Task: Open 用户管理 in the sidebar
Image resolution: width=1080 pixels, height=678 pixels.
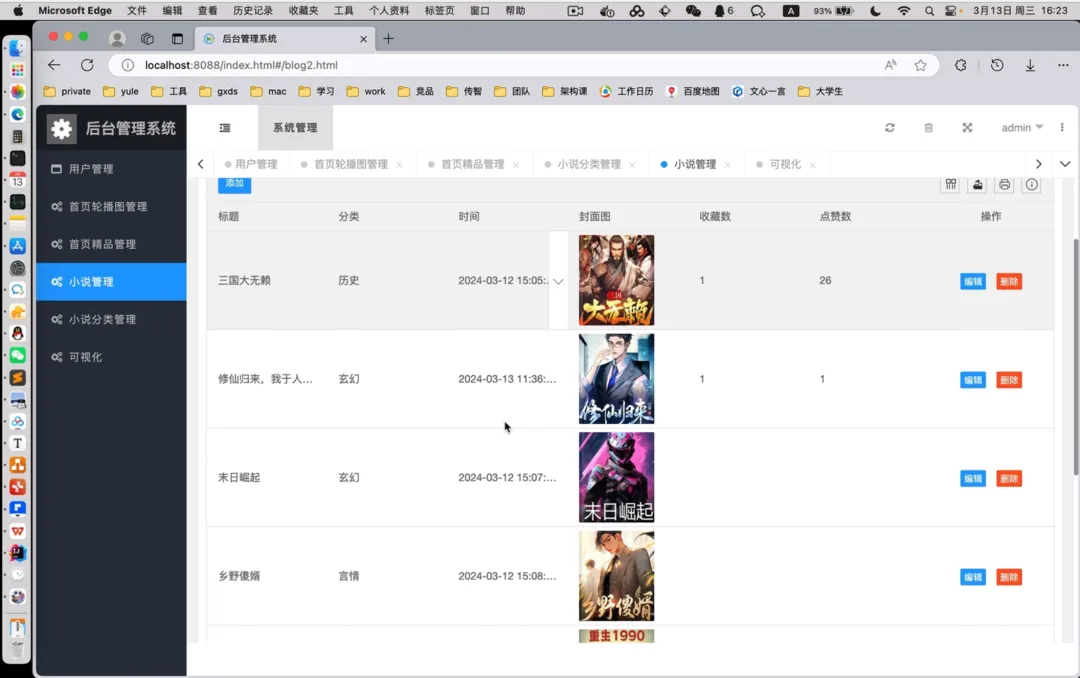Action: [111, 169]
